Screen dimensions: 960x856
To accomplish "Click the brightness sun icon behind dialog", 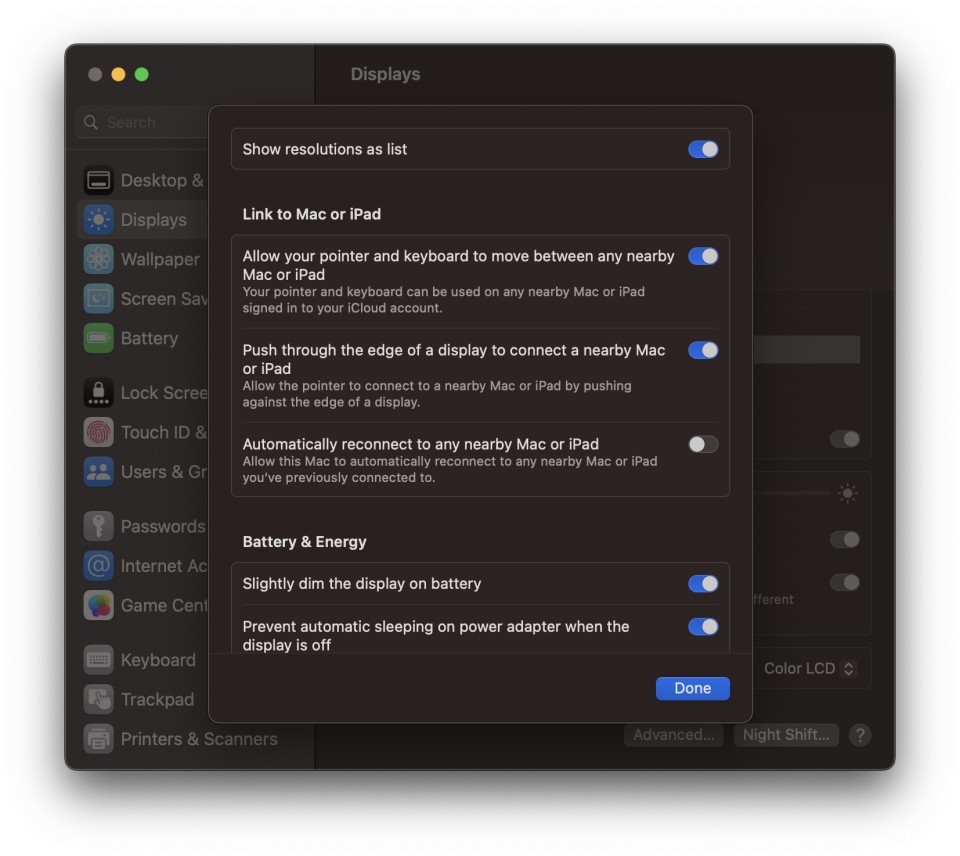I will click(x=847, y=494).
